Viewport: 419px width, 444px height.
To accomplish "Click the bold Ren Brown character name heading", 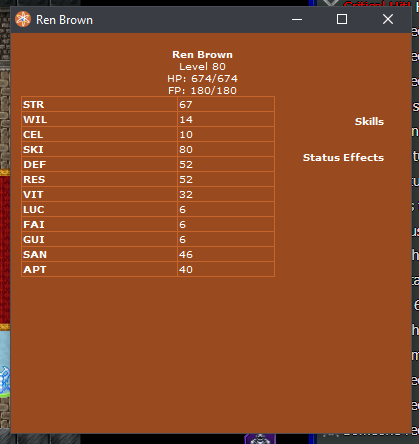I will (202, 55).
